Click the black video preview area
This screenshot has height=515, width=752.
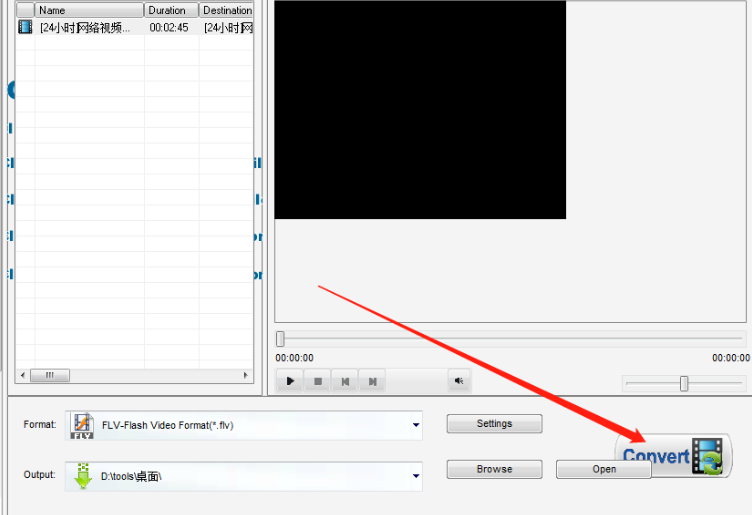pos(420,110)
